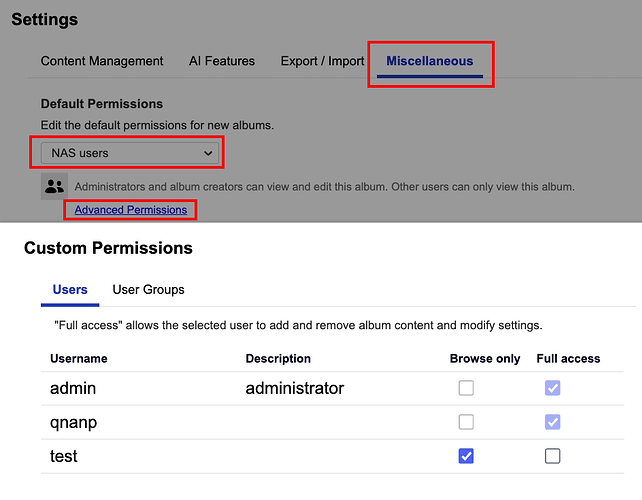This screenshot has height=500, width=642.
Task: Select the Miscellaneous tab
Action: click(430, 61)
